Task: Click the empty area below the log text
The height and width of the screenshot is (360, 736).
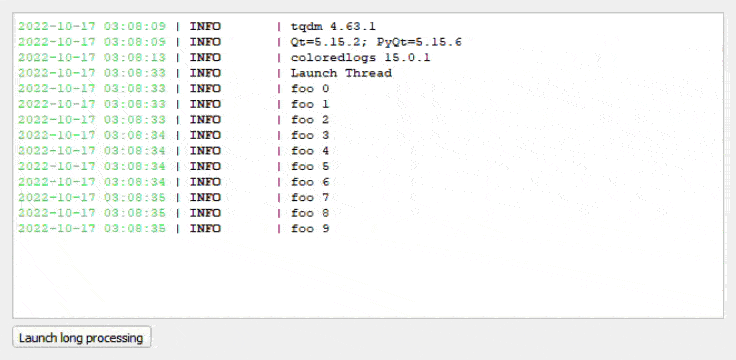Action: tap(368, 277)
